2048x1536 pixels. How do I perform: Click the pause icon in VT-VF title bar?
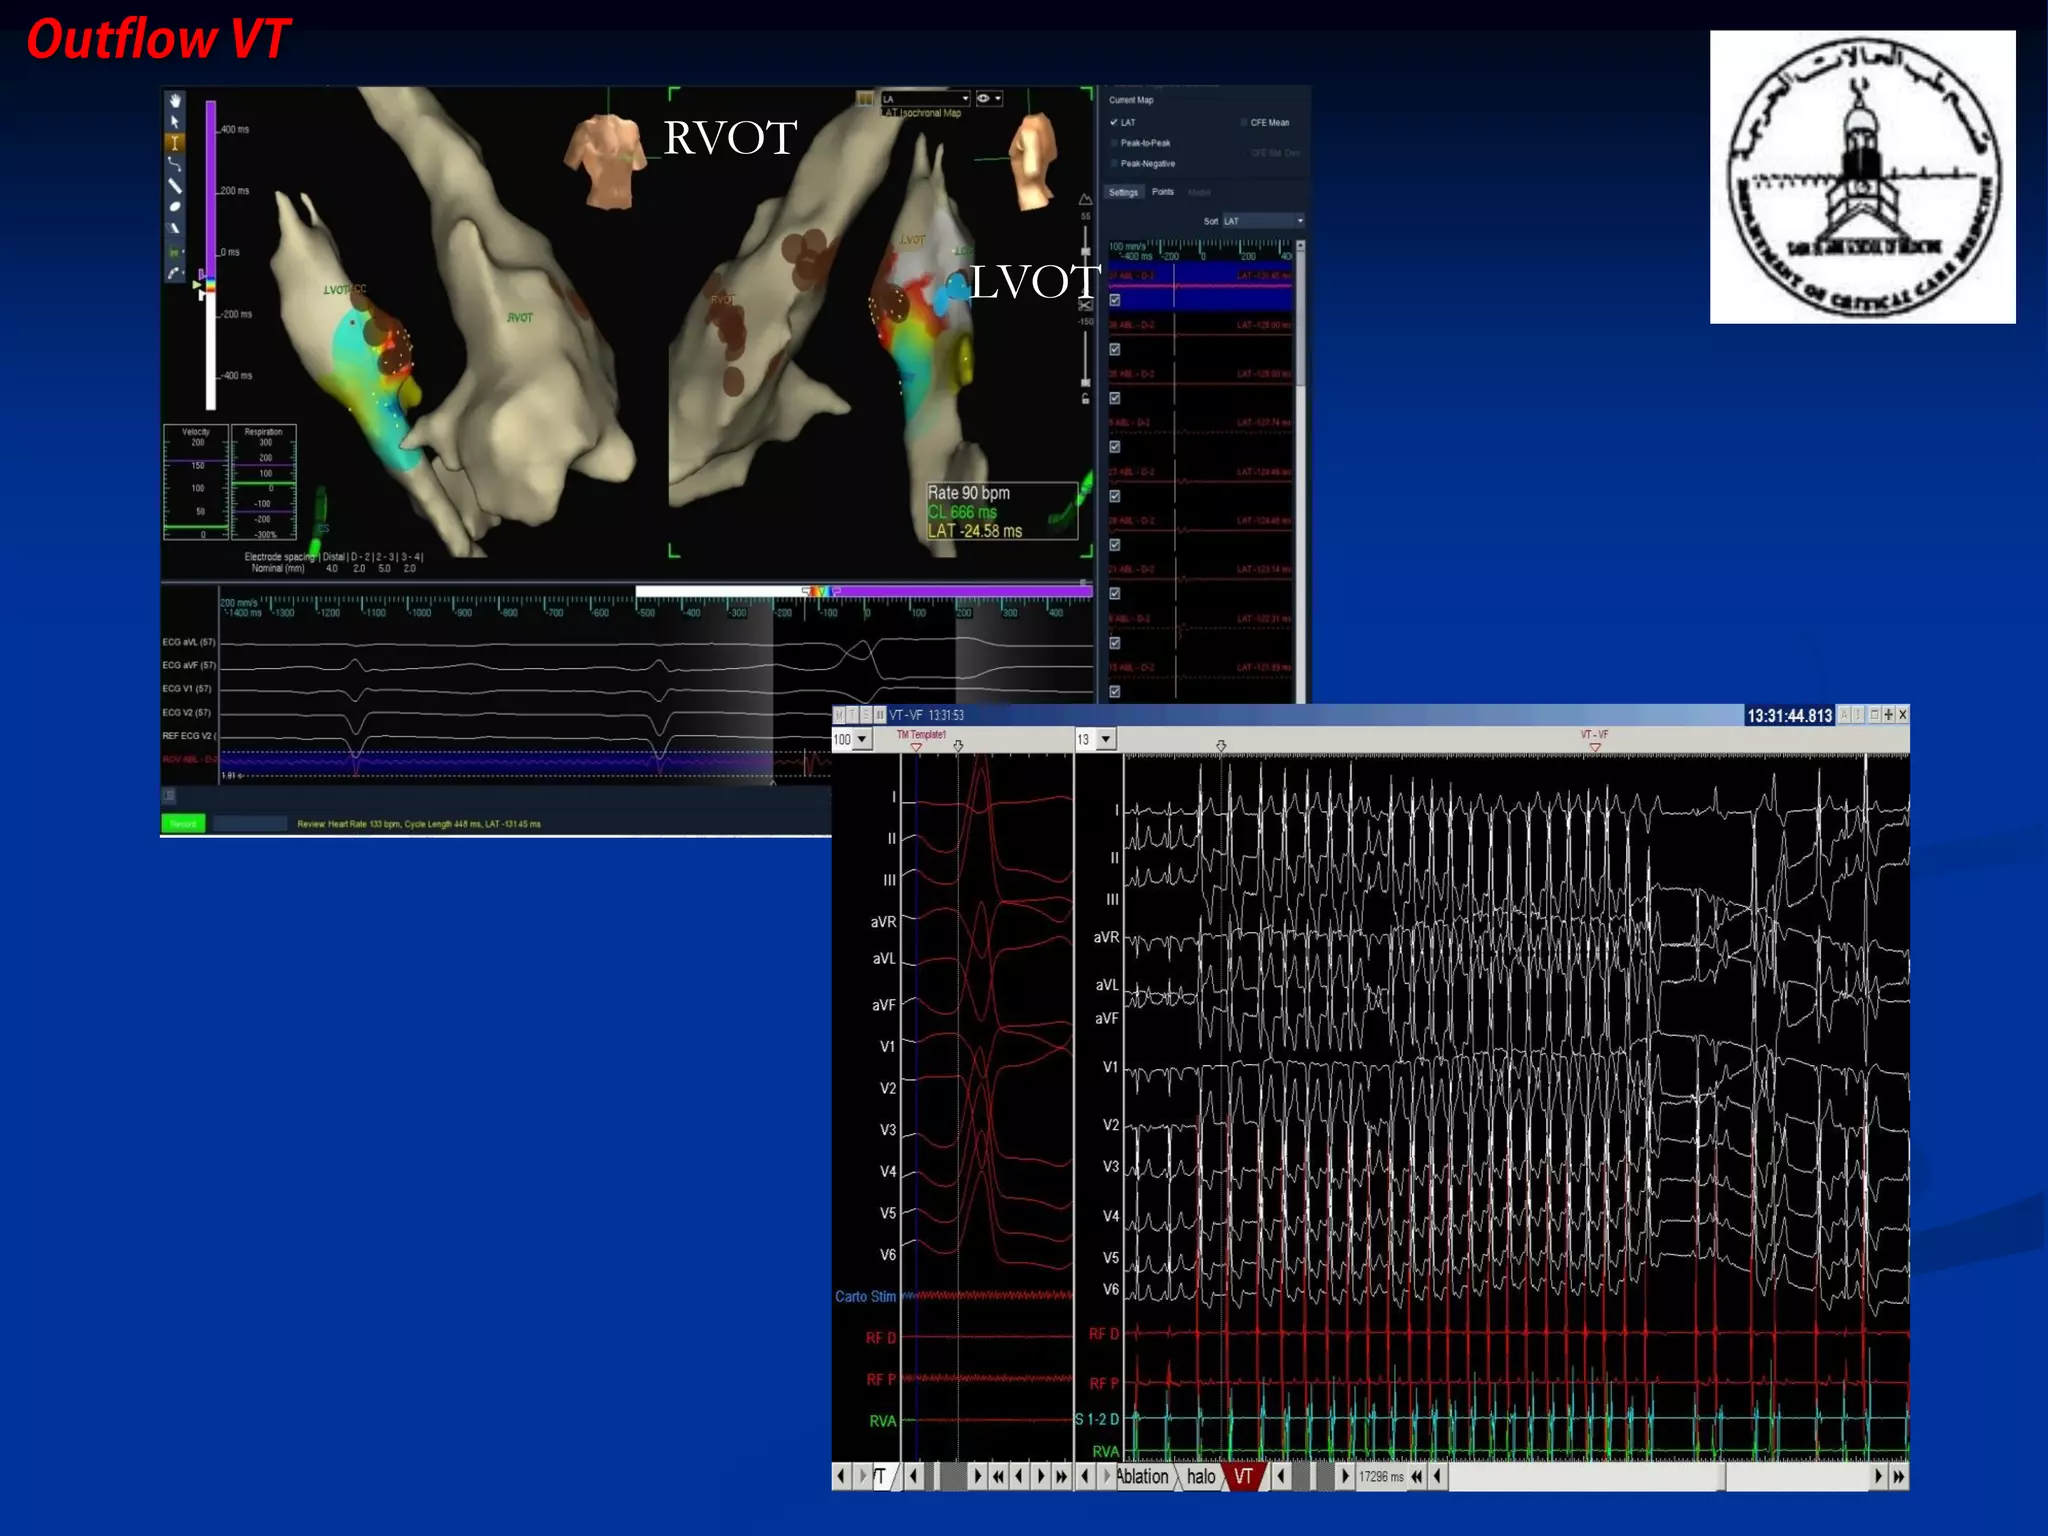pyautogui.click(x=879, y=715)
